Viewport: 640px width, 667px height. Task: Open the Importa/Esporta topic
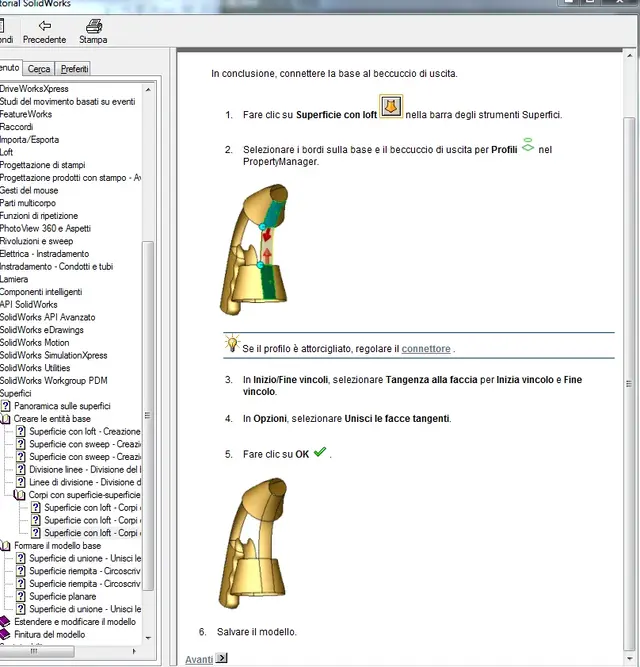pos(29,140)
